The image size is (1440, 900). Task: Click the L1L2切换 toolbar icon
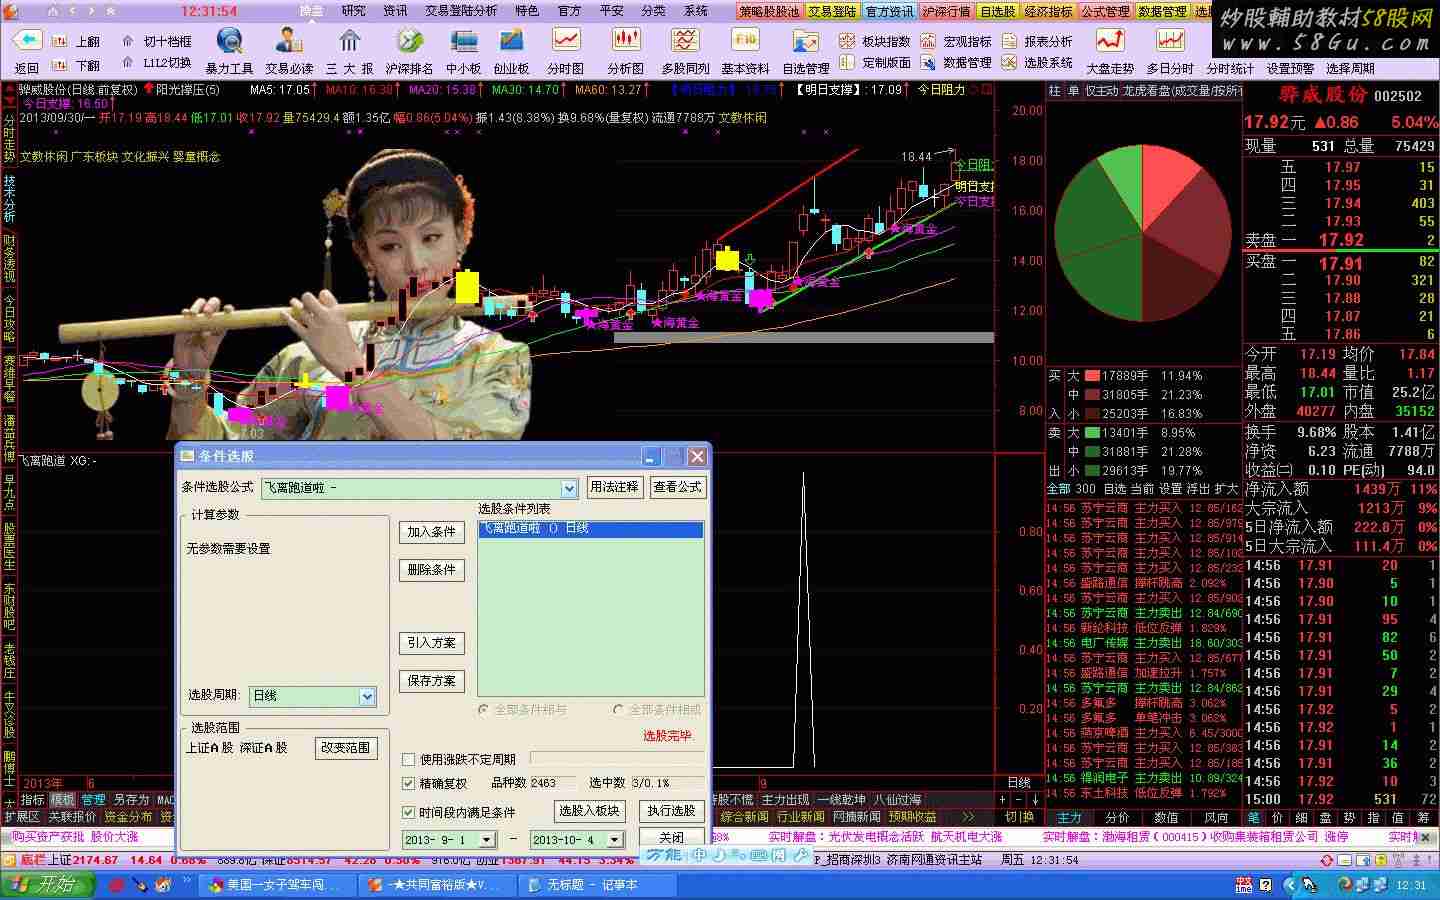point(128,62)
